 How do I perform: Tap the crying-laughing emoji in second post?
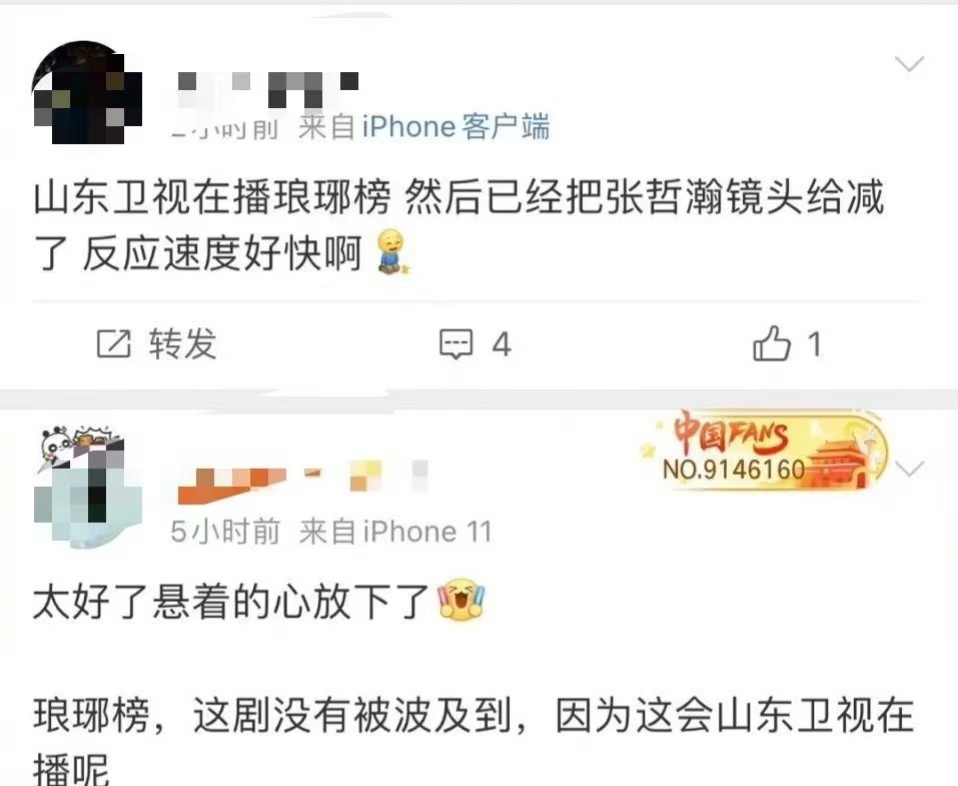[x=463, y=600]
